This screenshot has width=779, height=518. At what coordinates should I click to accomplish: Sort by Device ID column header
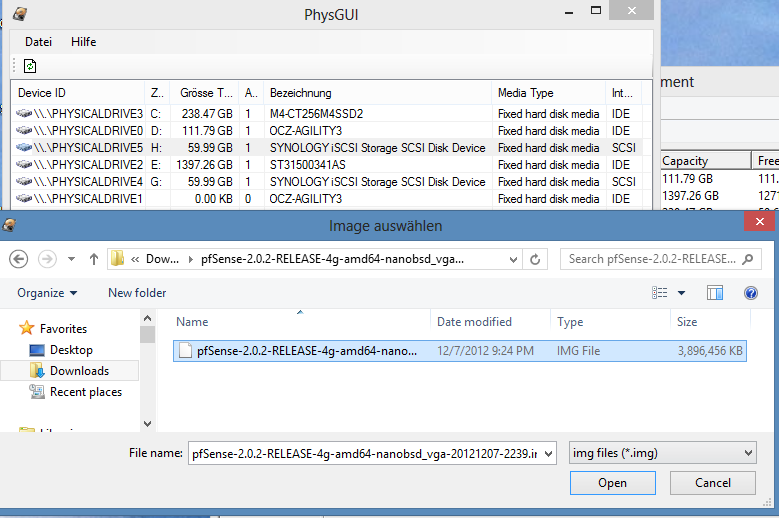pyautogui.click(x=78, y=93)
